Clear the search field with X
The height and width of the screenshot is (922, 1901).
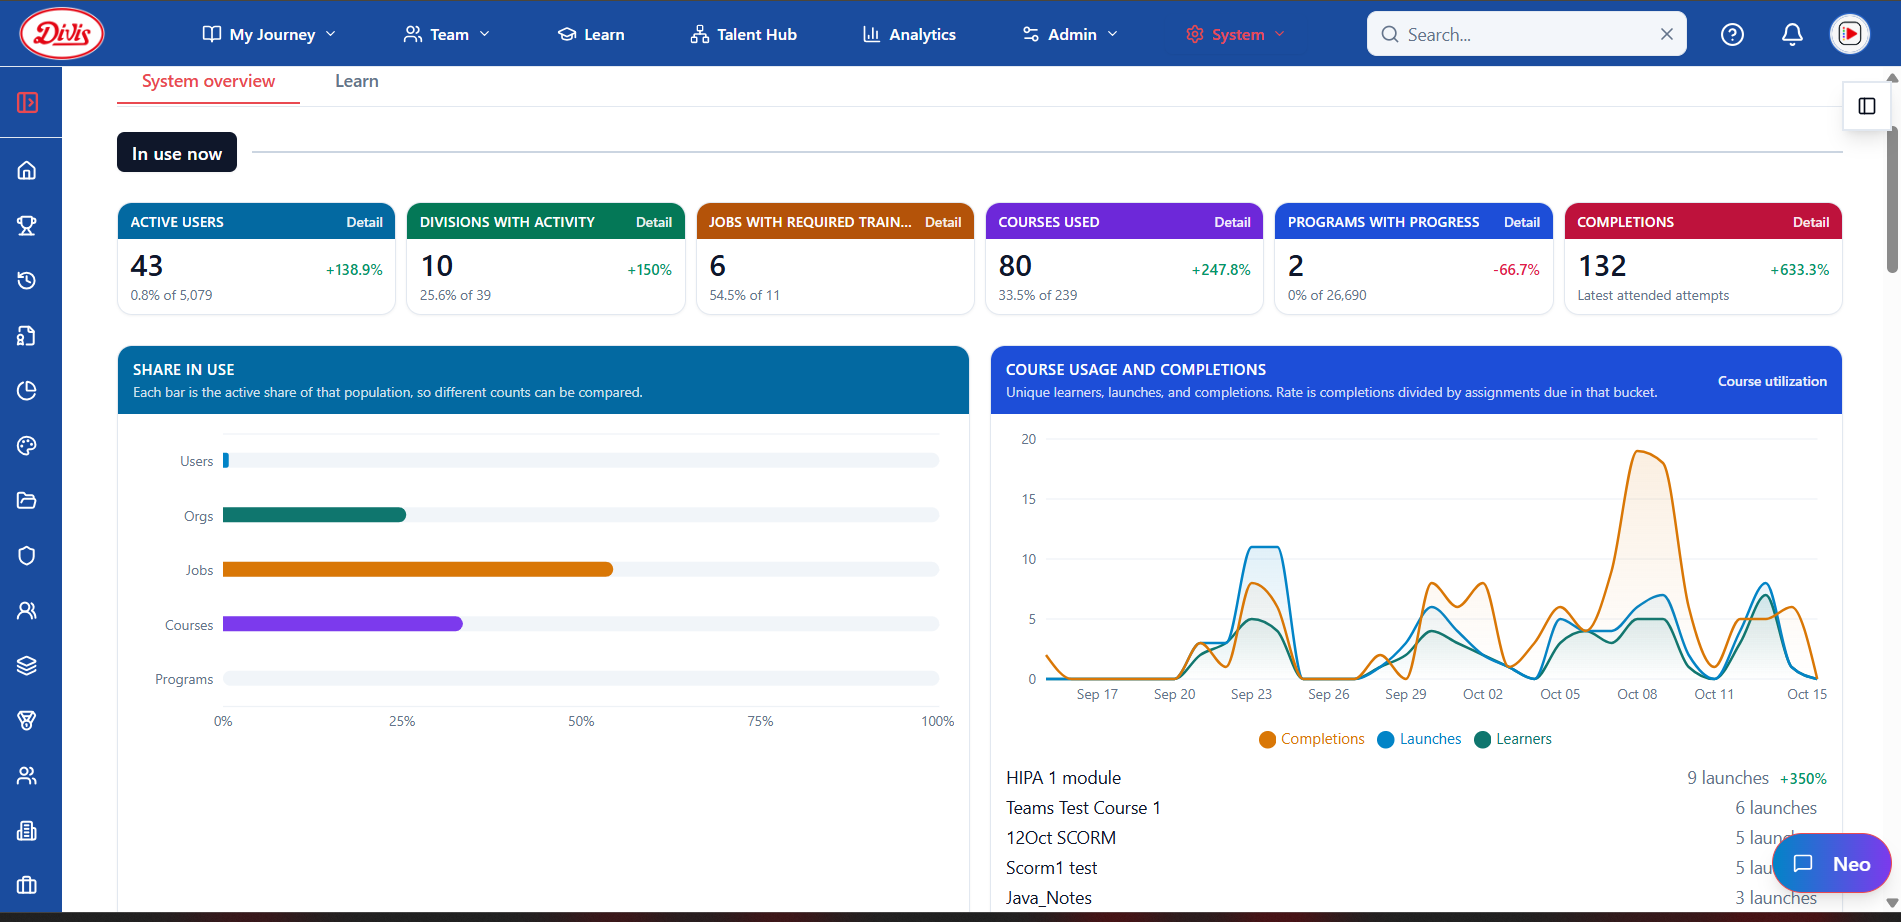[1667, 34]
